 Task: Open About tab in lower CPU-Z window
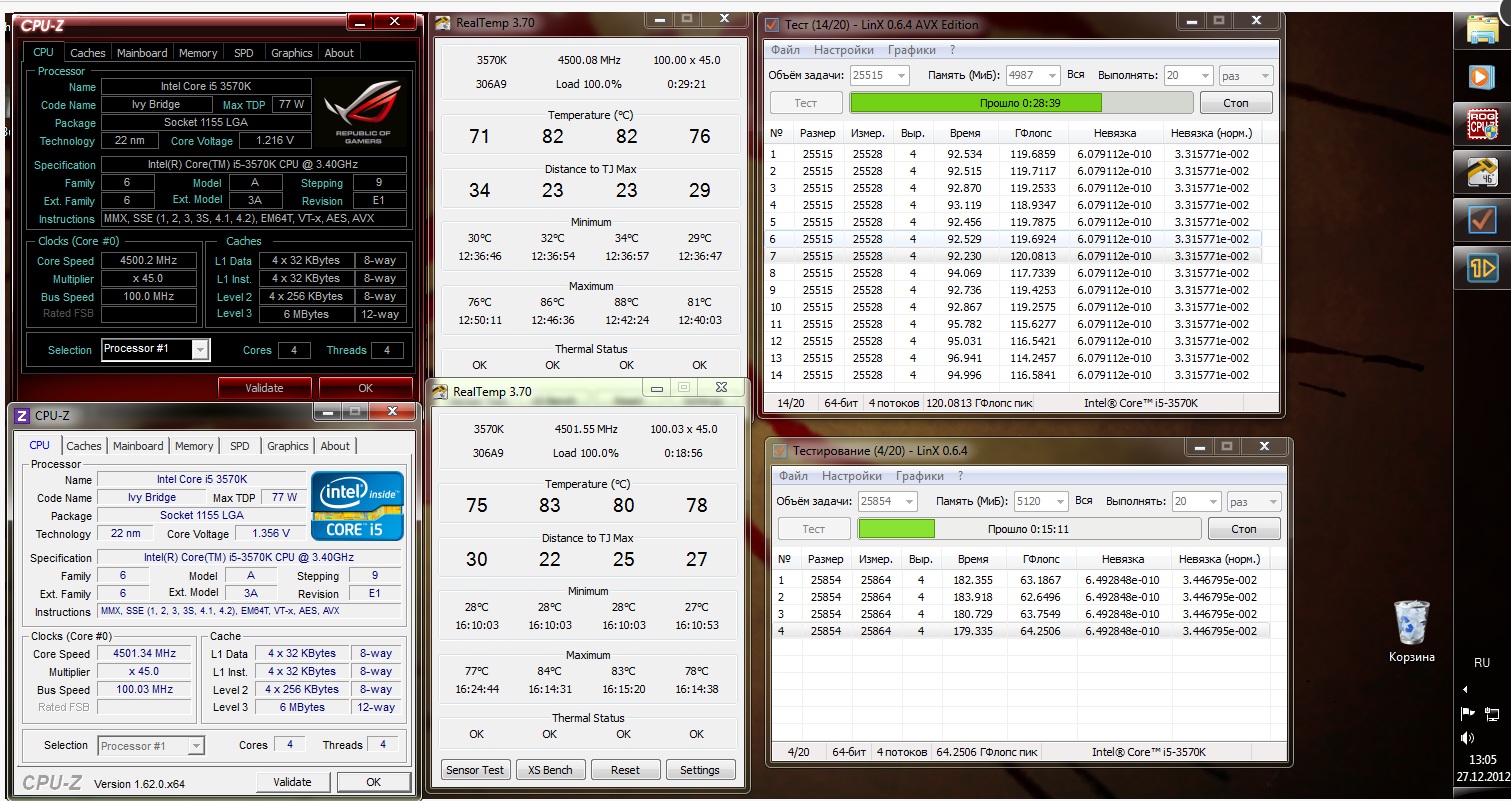click(335, 446)
